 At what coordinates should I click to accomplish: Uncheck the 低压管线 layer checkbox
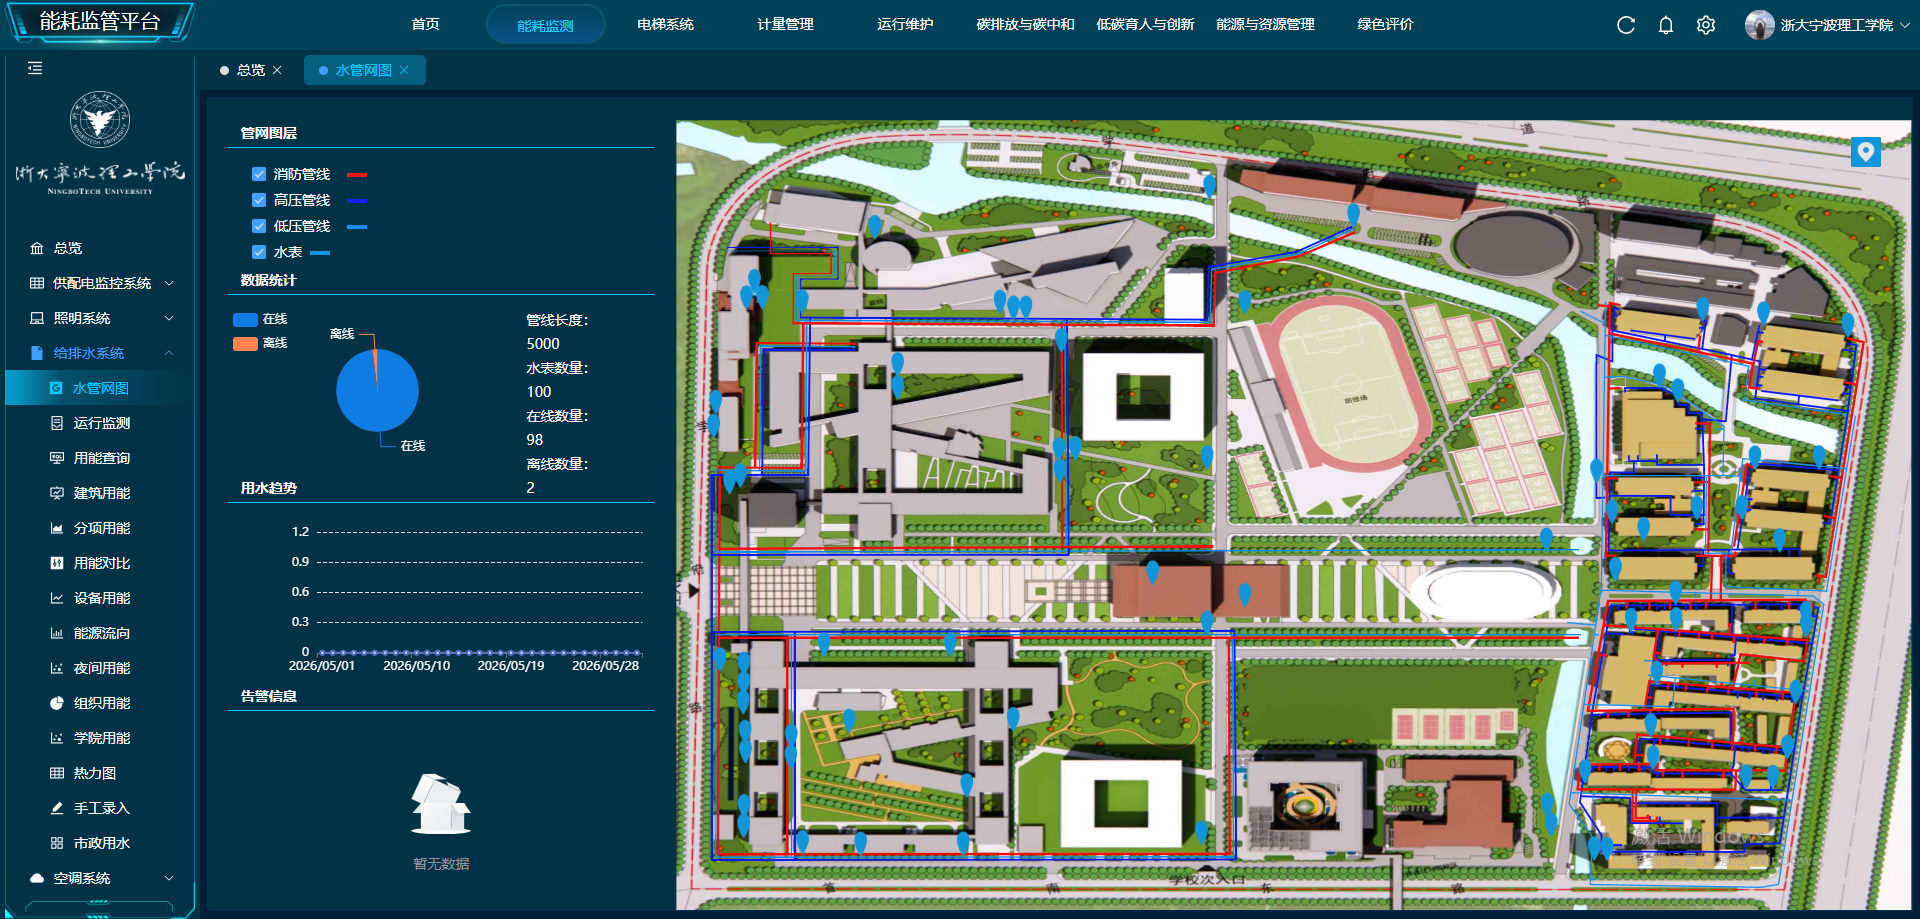click(259, 226)
